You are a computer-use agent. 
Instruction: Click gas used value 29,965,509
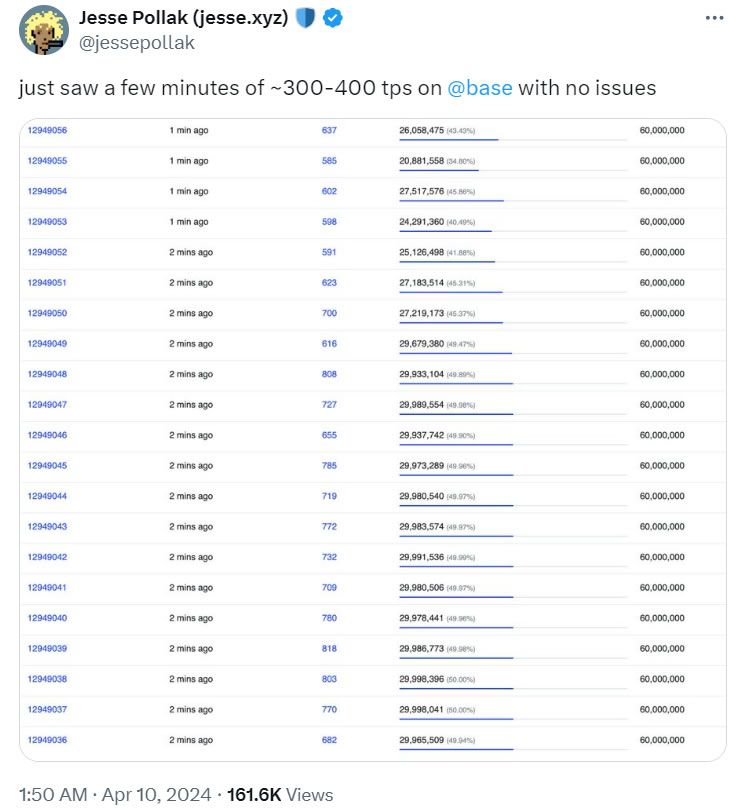click(x=422, y=740)
